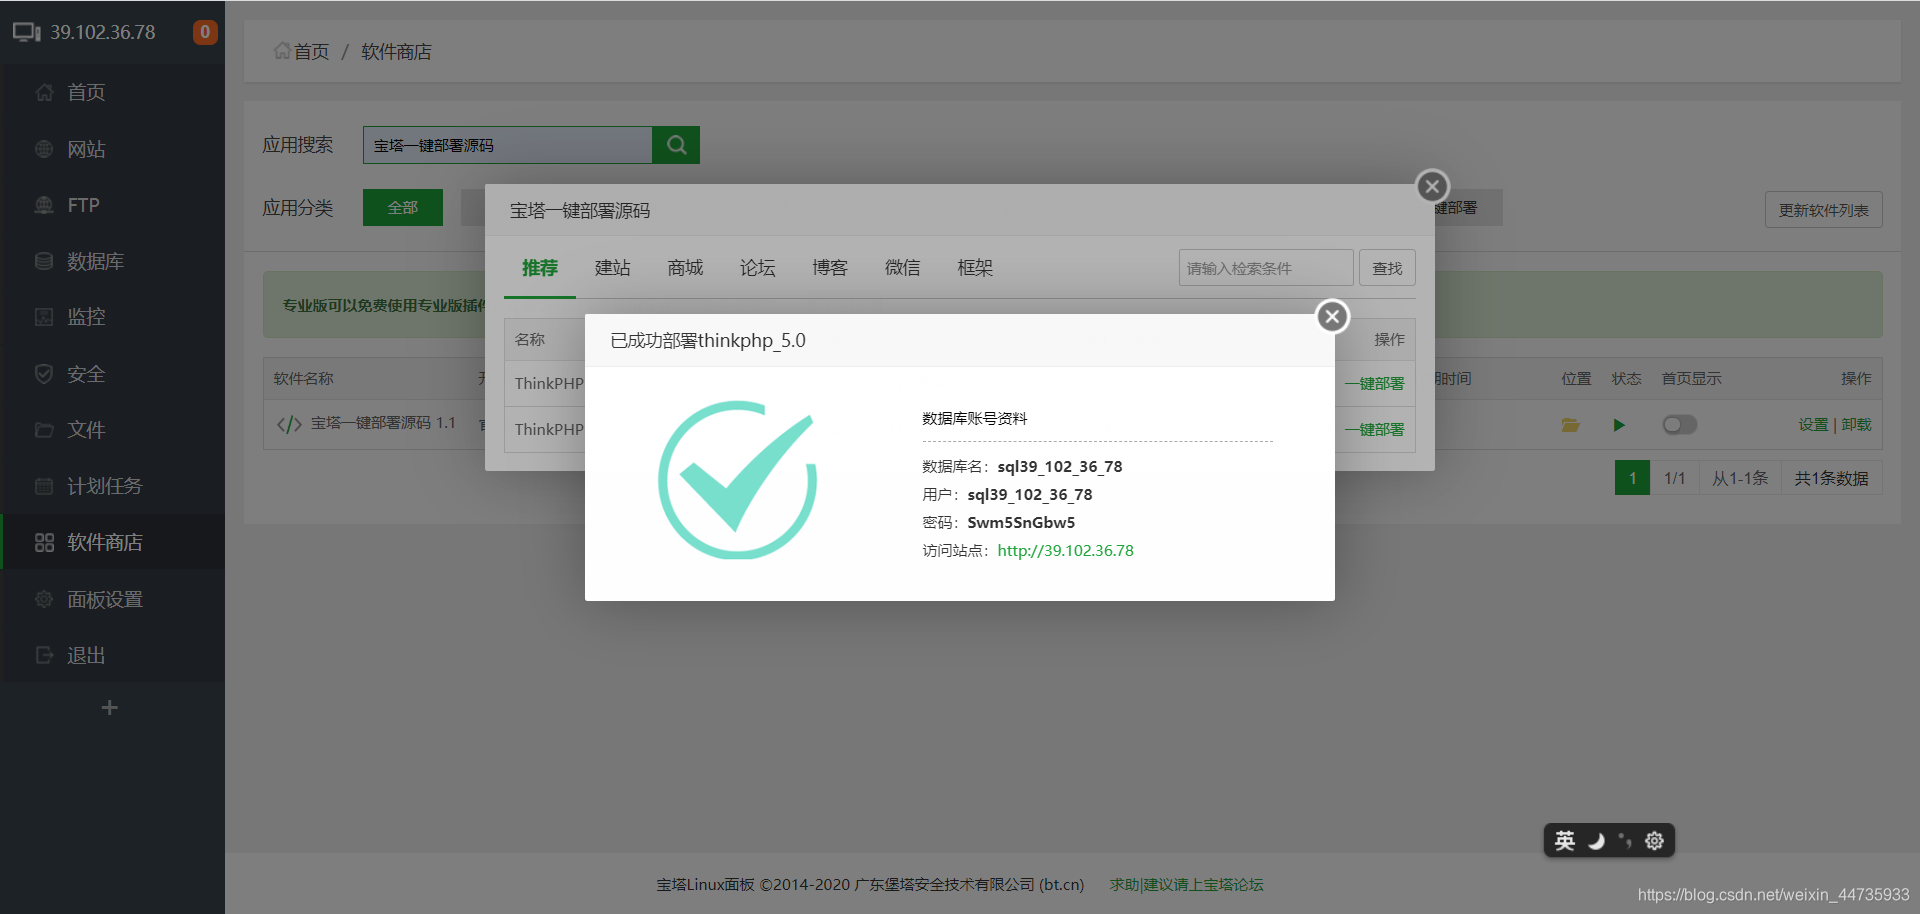Switch to the 博客 tab
This screenshot has height=914, width=1920.
[x=830, y=268]
